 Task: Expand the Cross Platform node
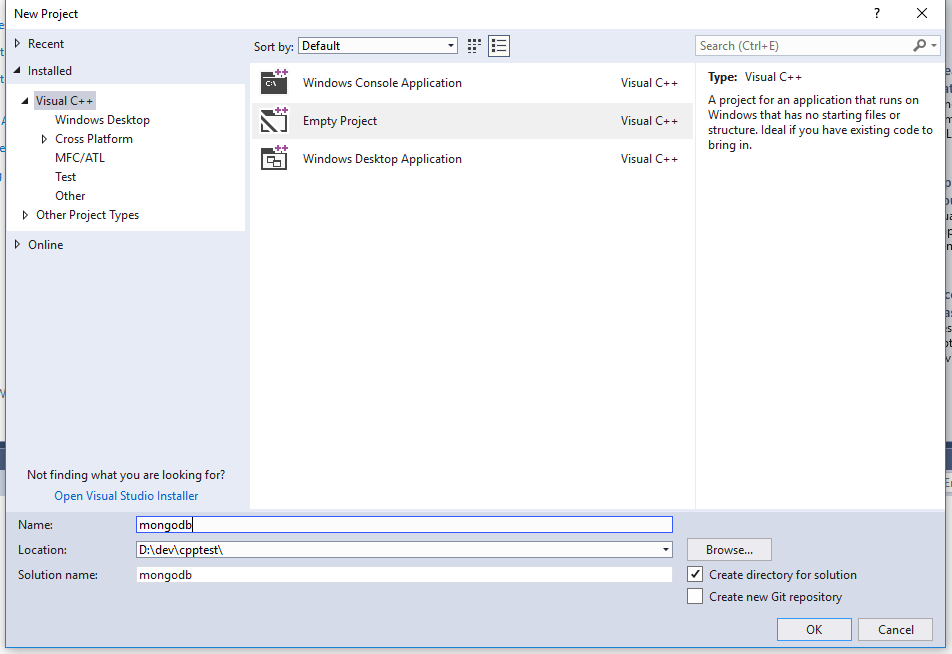(44, 139)
